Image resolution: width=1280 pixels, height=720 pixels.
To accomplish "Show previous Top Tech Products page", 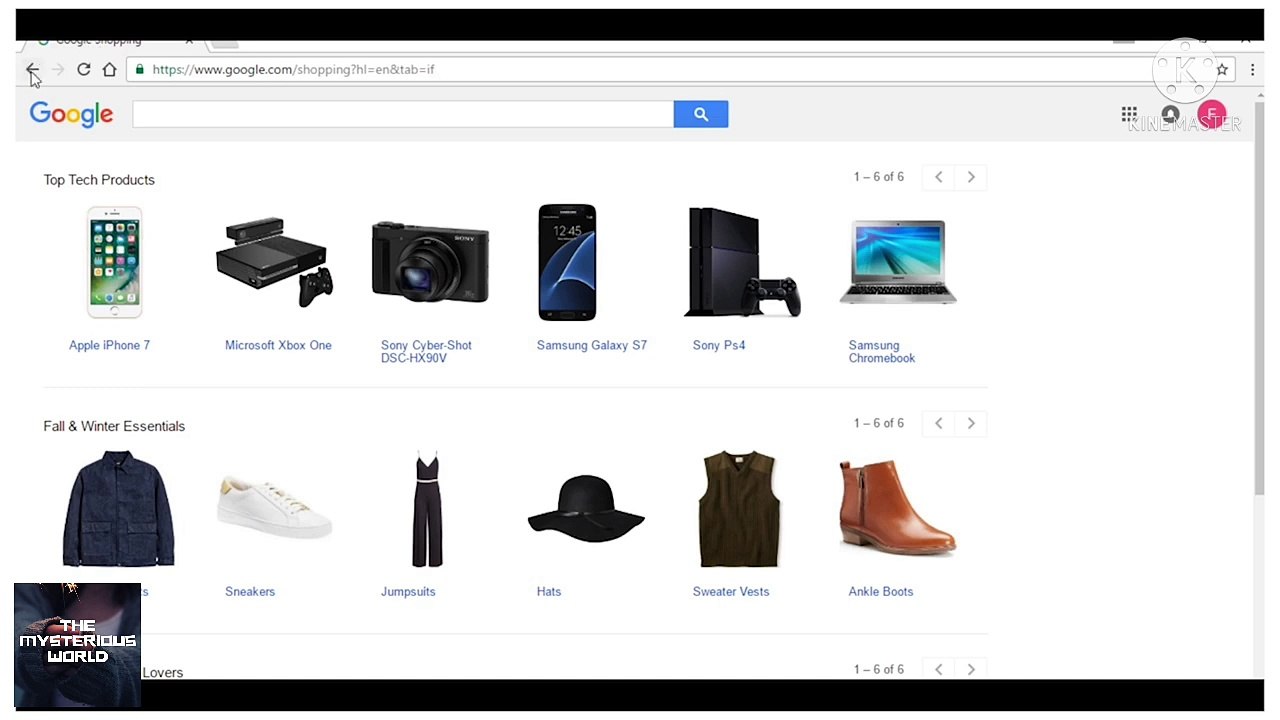I will tap(939, 177).
